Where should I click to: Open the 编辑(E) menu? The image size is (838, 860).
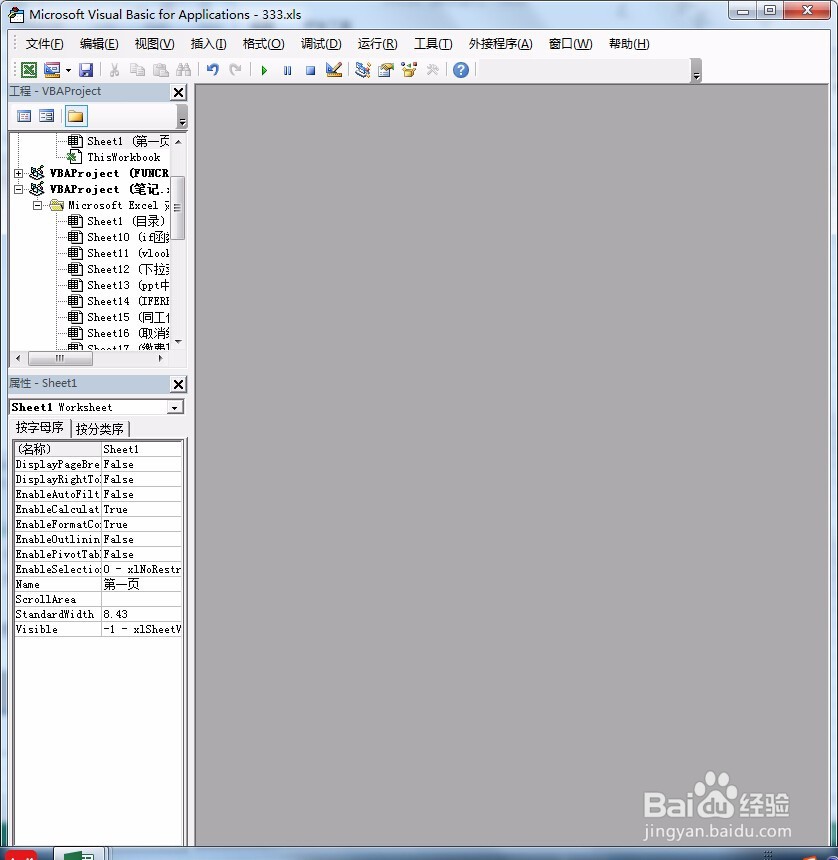coord(99,44)
